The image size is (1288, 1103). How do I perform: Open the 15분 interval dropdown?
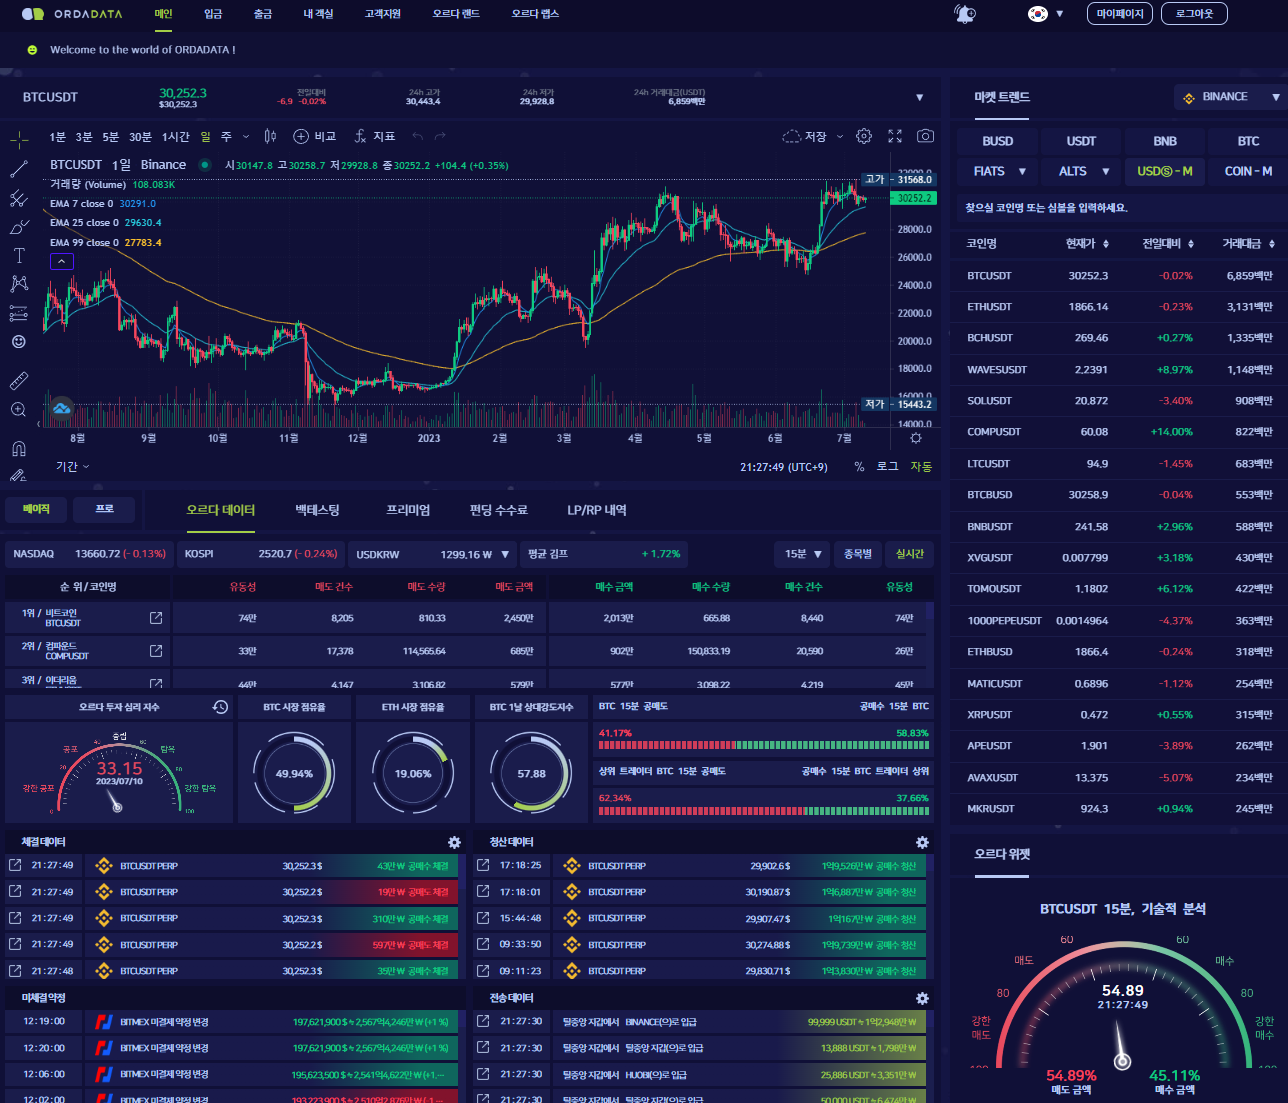(803, 554)
